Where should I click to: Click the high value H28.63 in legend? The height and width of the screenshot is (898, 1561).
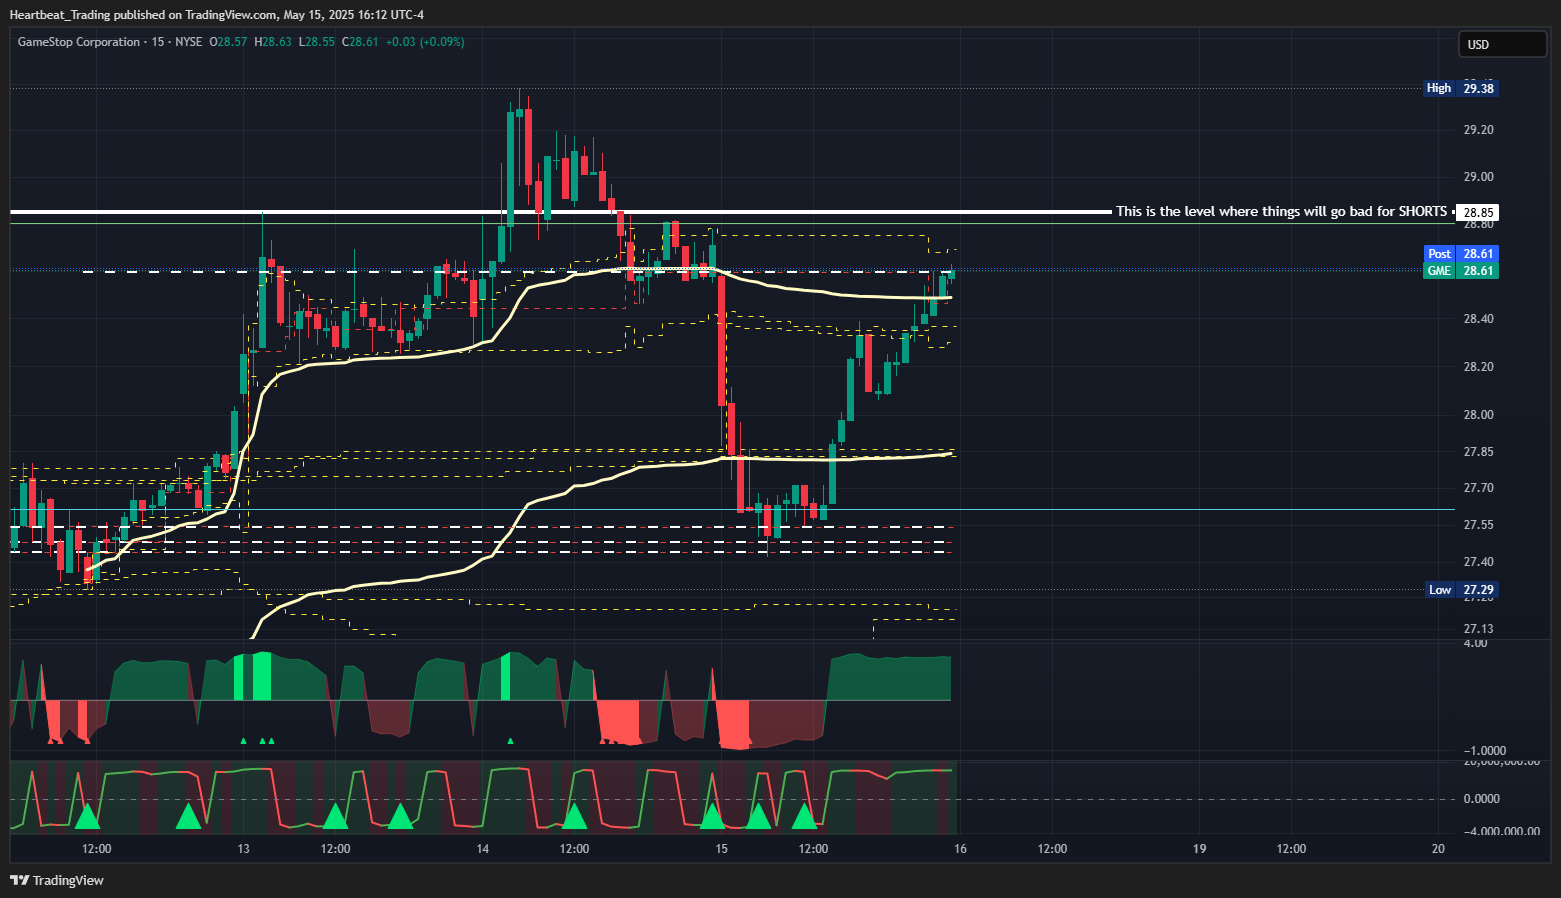(x=273, y=42)
